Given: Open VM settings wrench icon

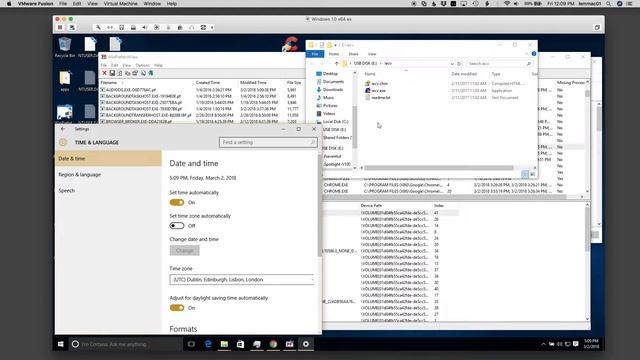Looking at the screenshot, I should pyautogui.click(x=98, y=27).
